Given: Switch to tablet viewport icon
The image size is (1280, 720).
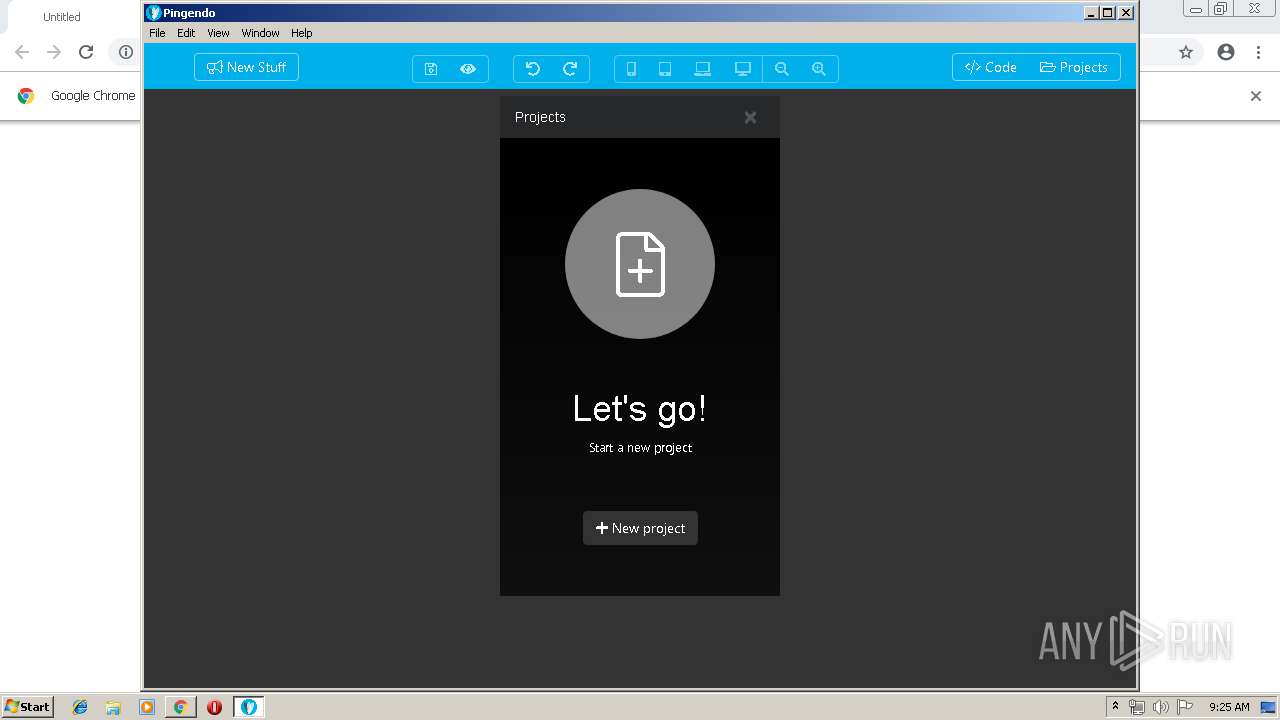Looking at the screenshot, I should tap(664, 68).
